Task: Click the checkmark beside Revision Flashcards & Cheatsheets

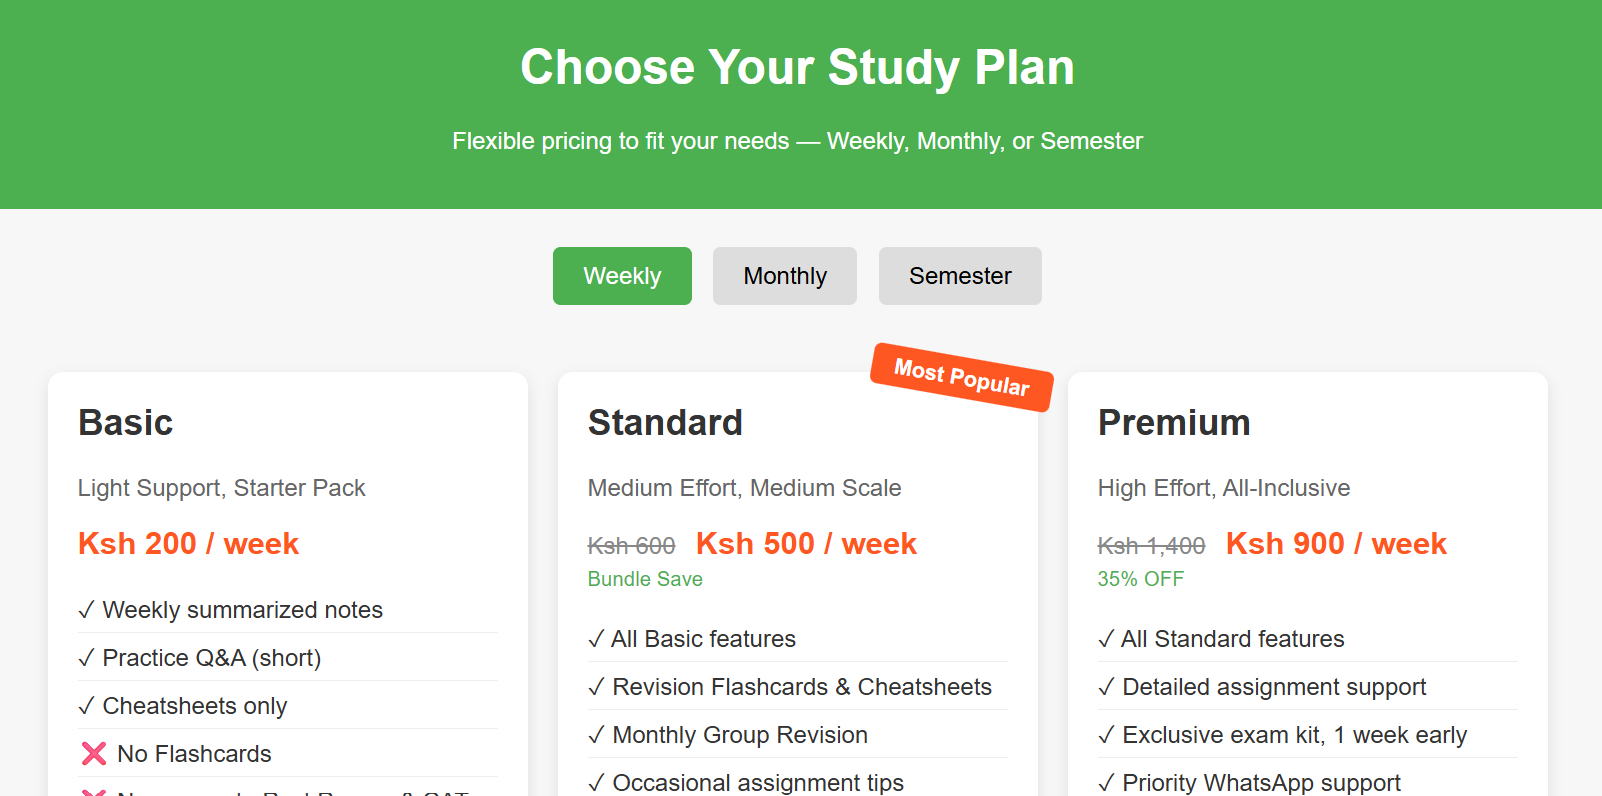Action: tap(595, 686)
